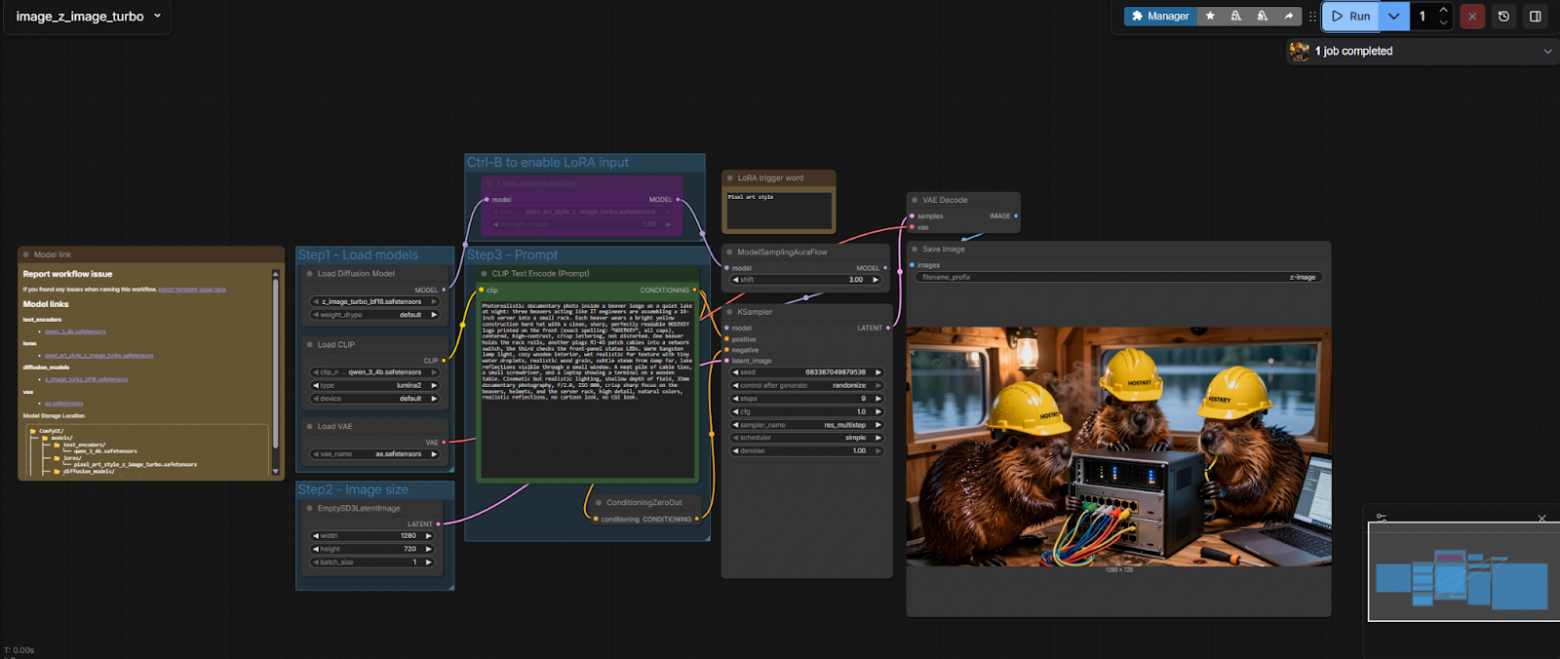This screenshot has width=1560, height=659.
Task: Click the Run button
Action: point(1350,16)
